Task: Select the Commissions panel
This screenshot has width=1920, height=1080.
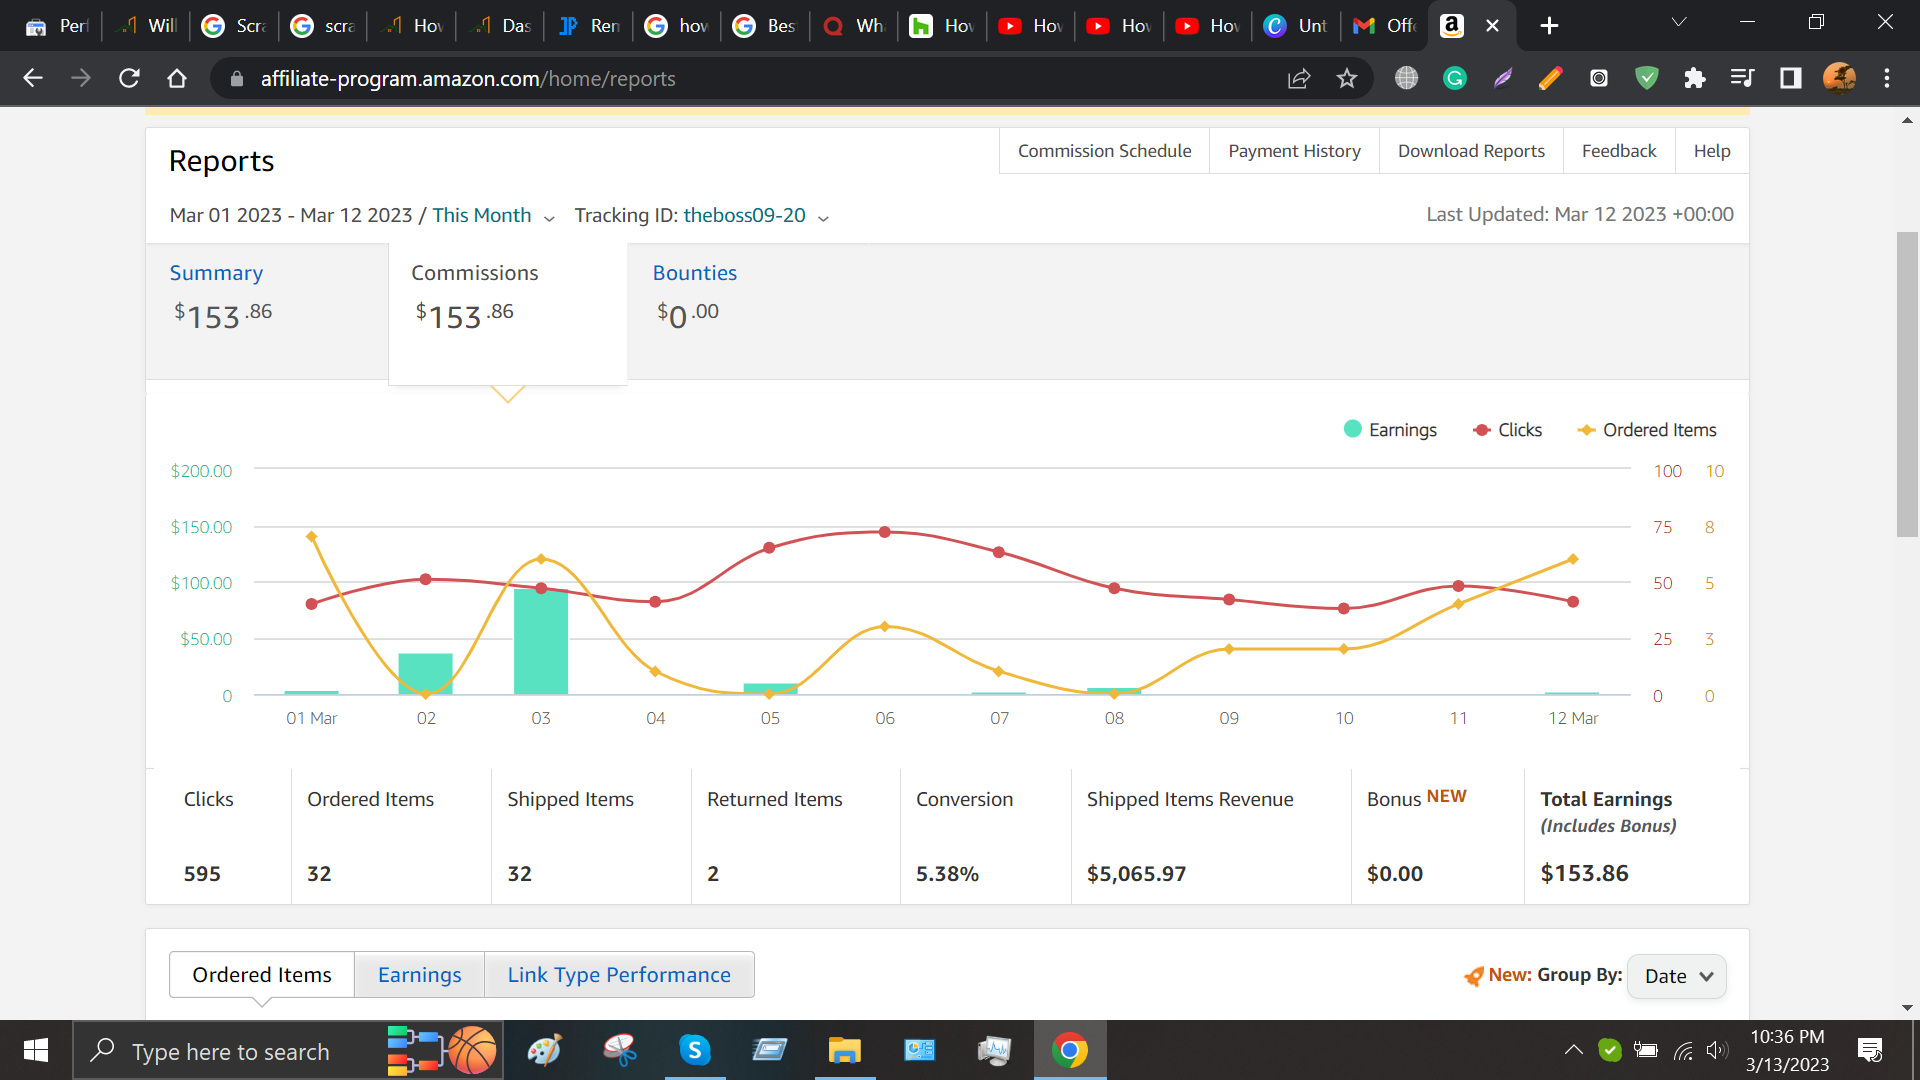Action: (x=508, y=313)
